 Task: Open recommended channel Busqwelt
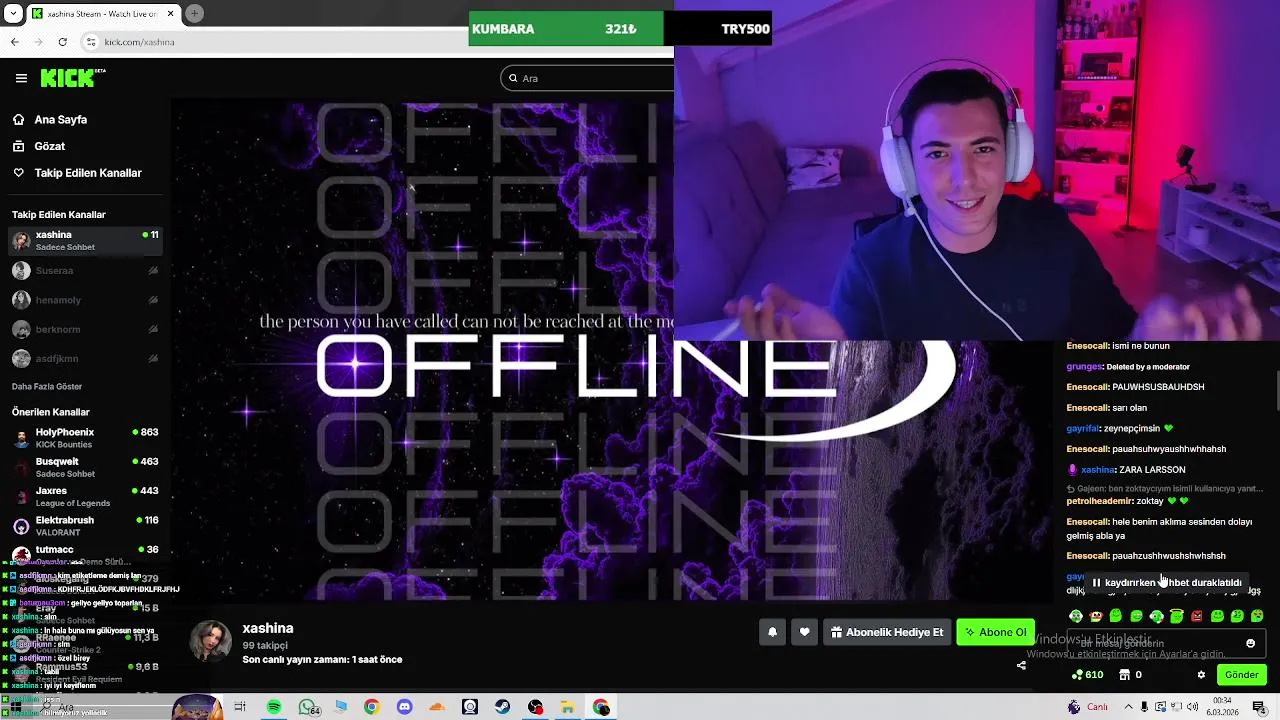(85, 467)
